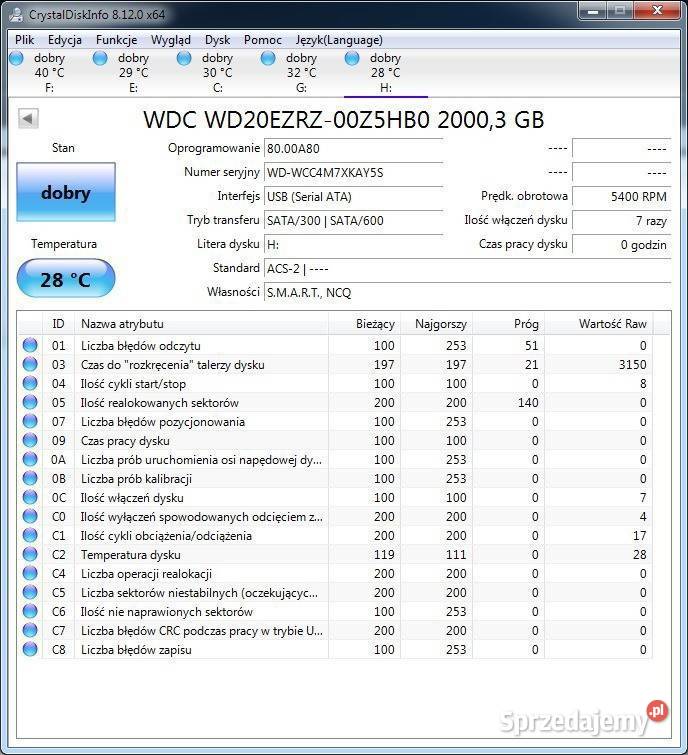Click the 'Najgorszy' column header

pos(437,324)
